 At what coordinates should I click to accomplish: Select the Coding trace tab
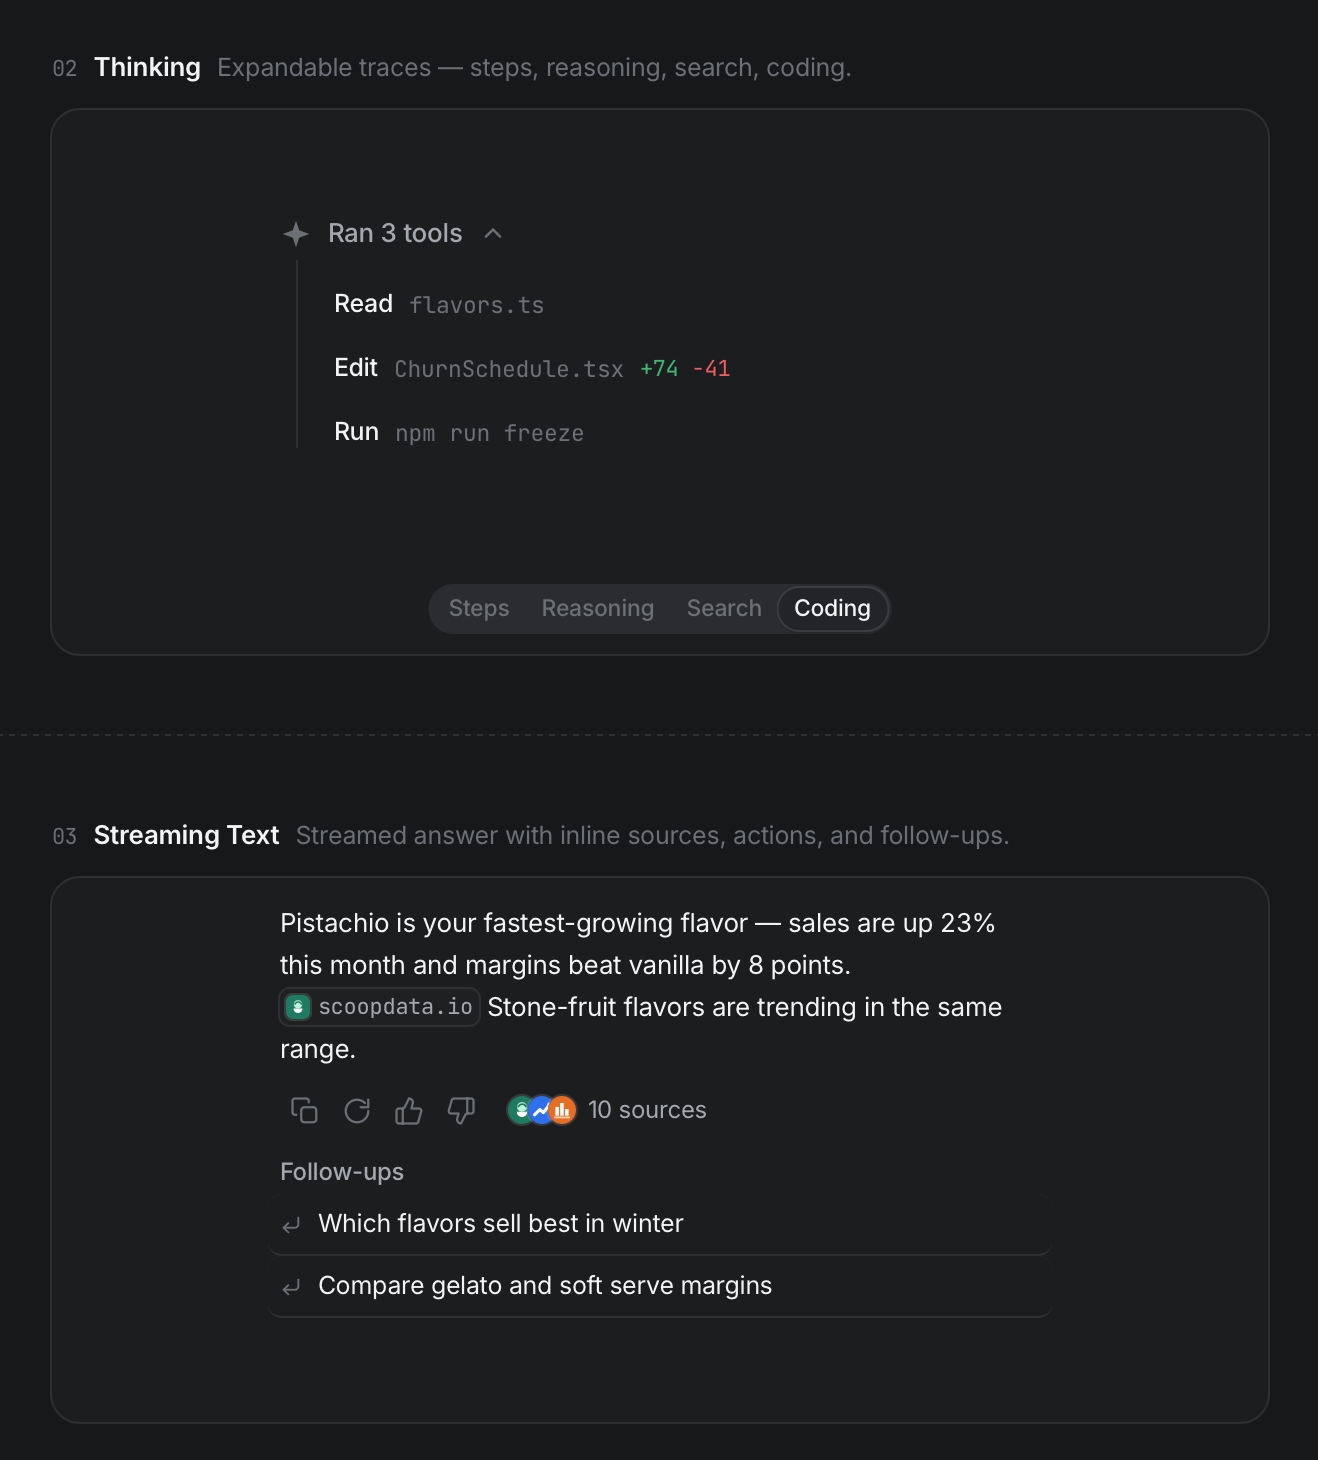(x=832, y=609)
